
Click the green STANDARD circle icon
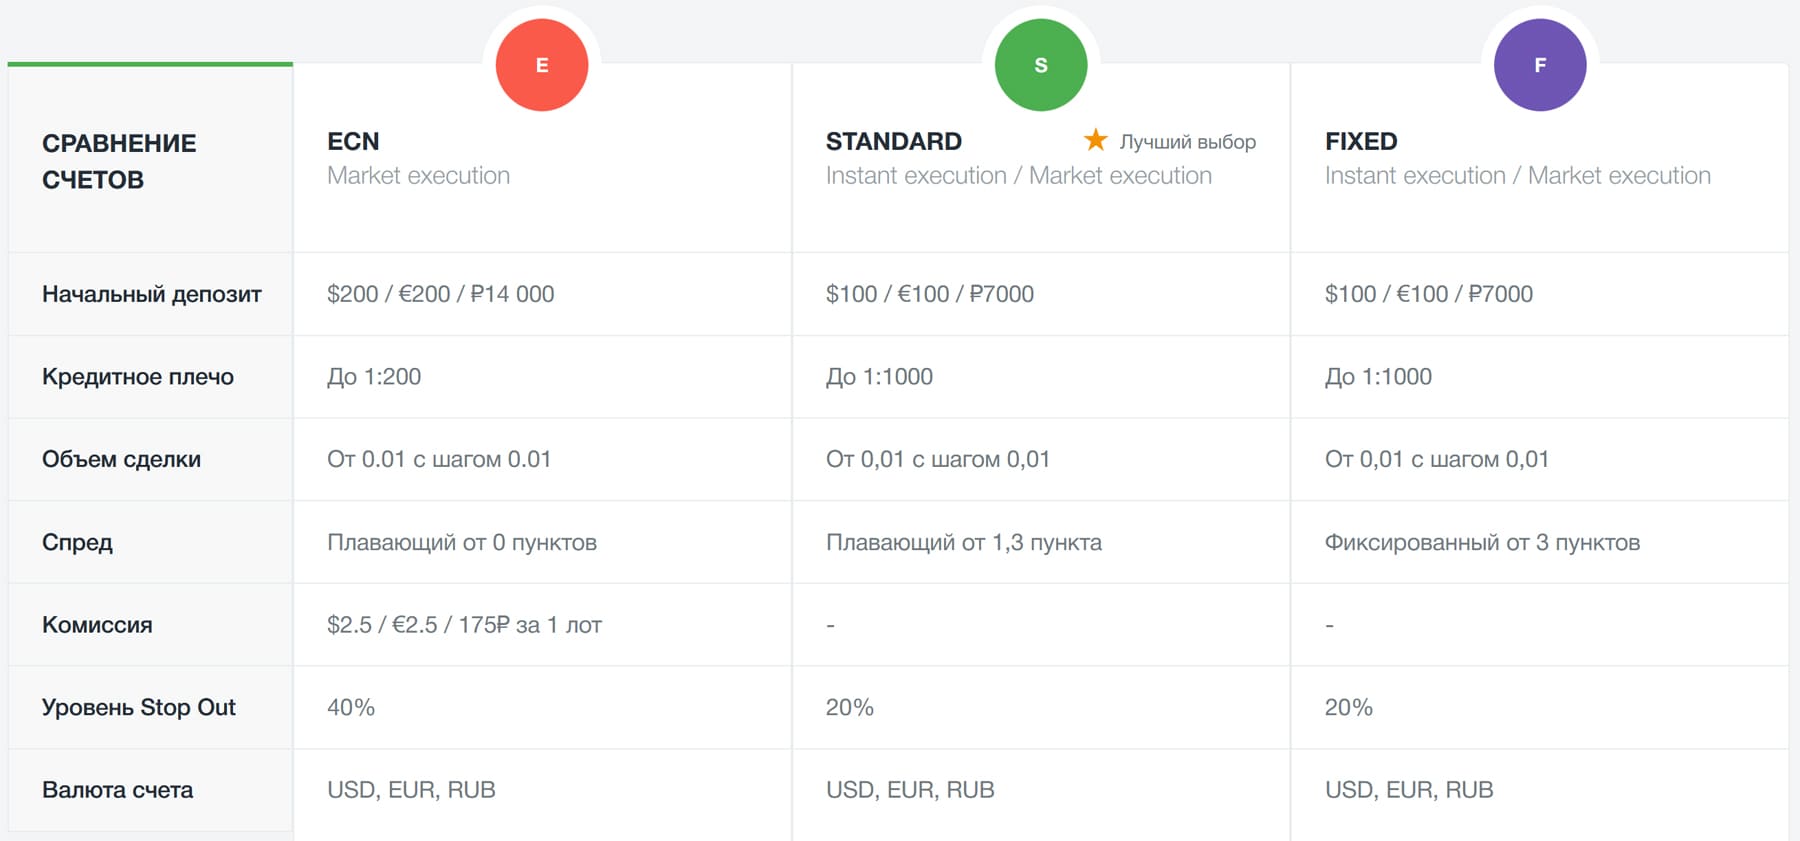(1040, 65)
